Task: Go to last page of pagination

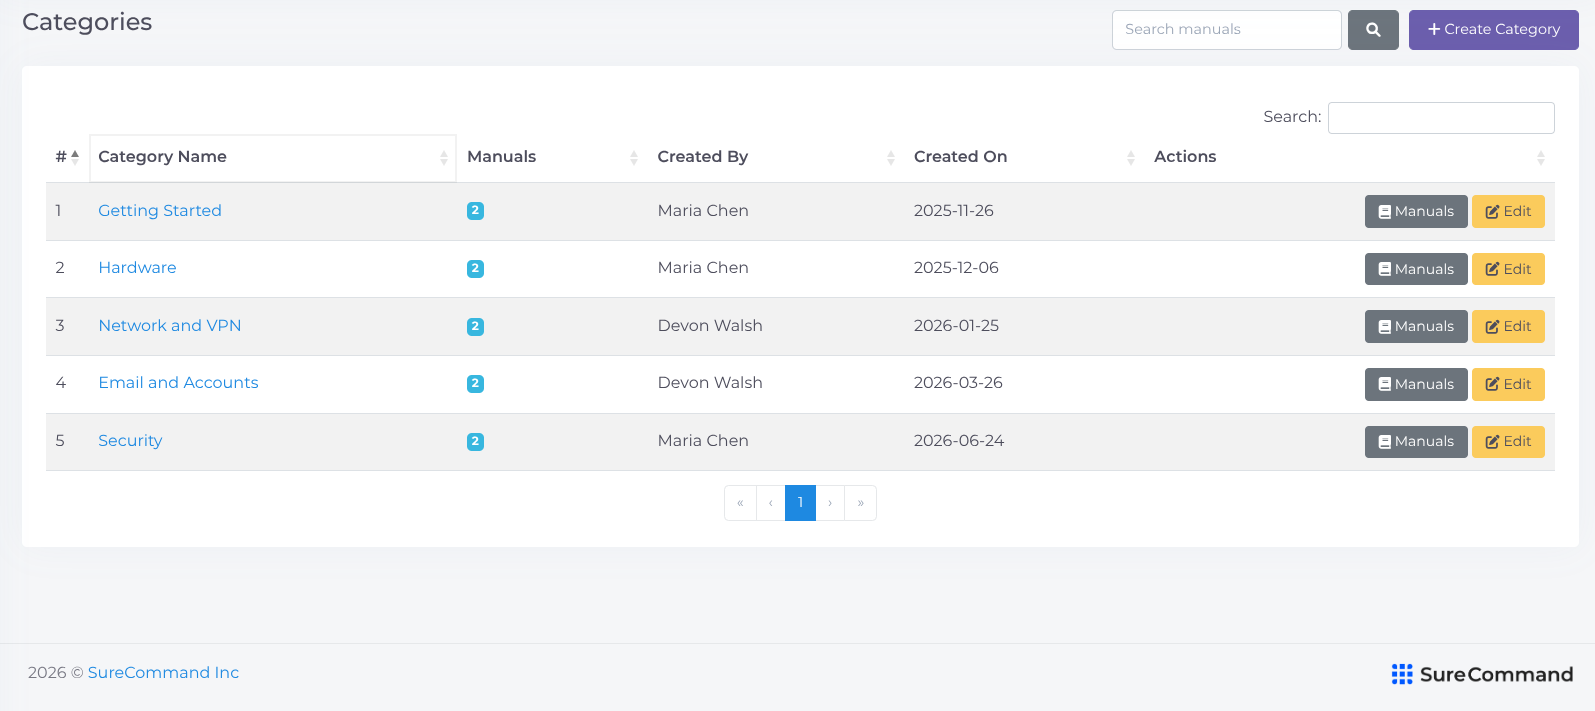Action: click(861, 503)
